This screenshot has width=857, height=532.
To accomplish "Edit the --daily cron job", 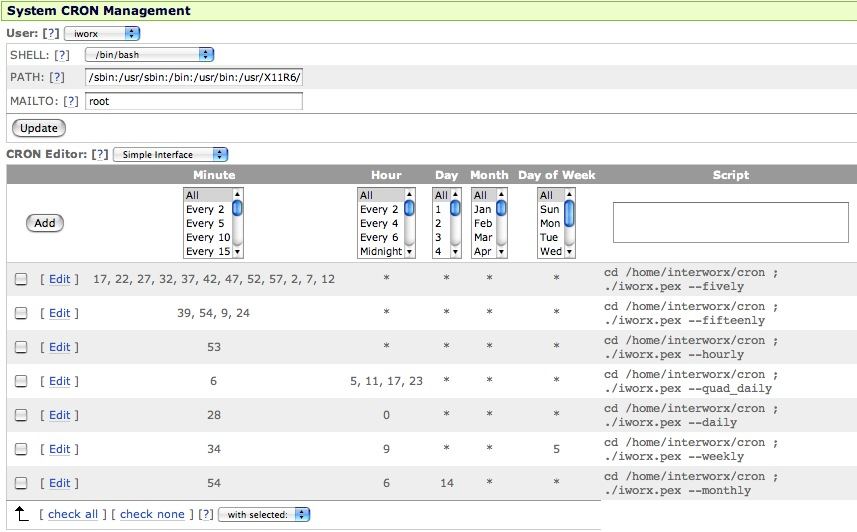I will pyautogui.click(x=60, y=415).
